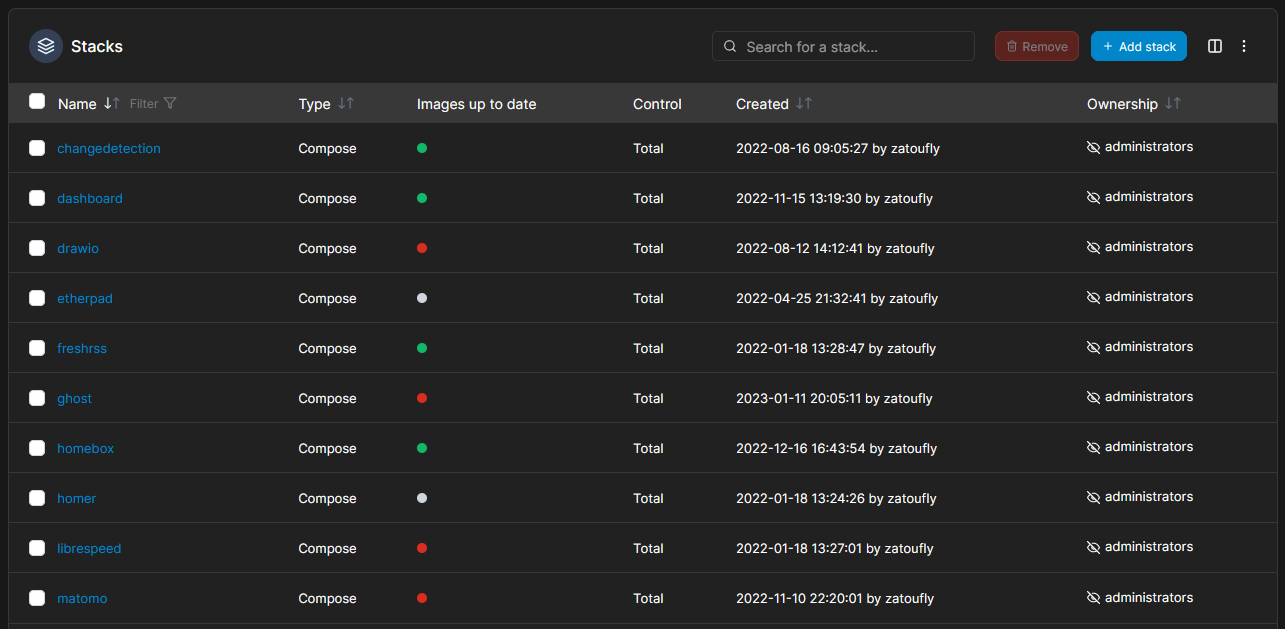Check the checkbox for the drawio stack
This screenshot has height=629, width=1285.
point(37,248)
